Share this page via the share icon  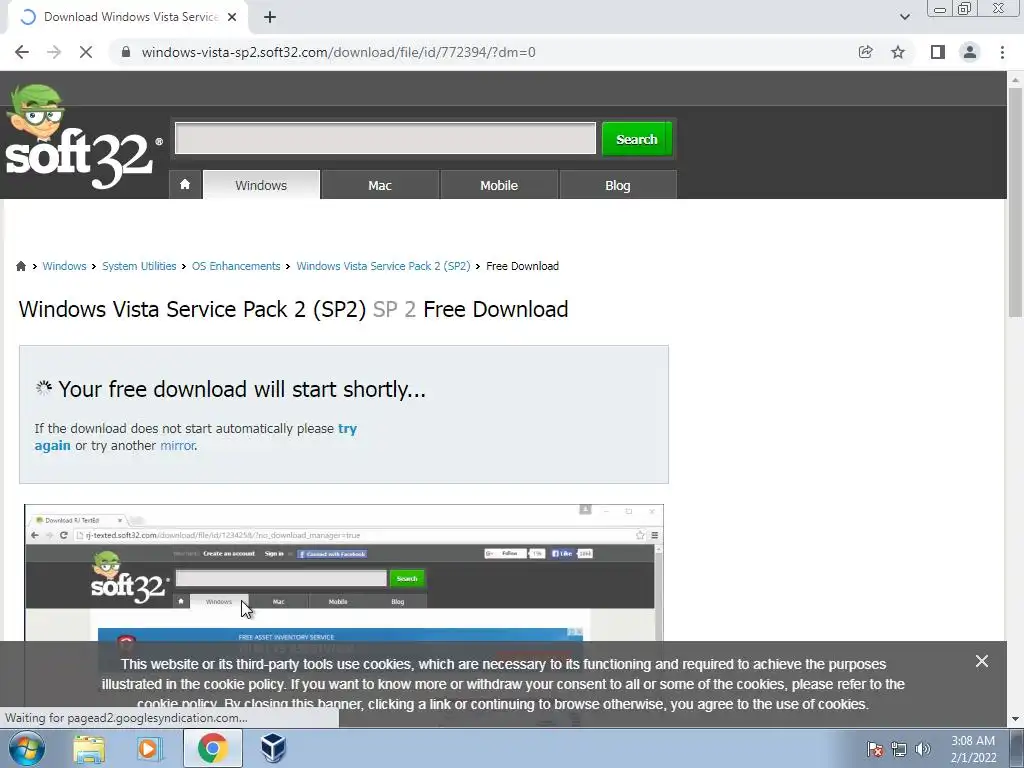pyautogui.click(x=866, y=52)
